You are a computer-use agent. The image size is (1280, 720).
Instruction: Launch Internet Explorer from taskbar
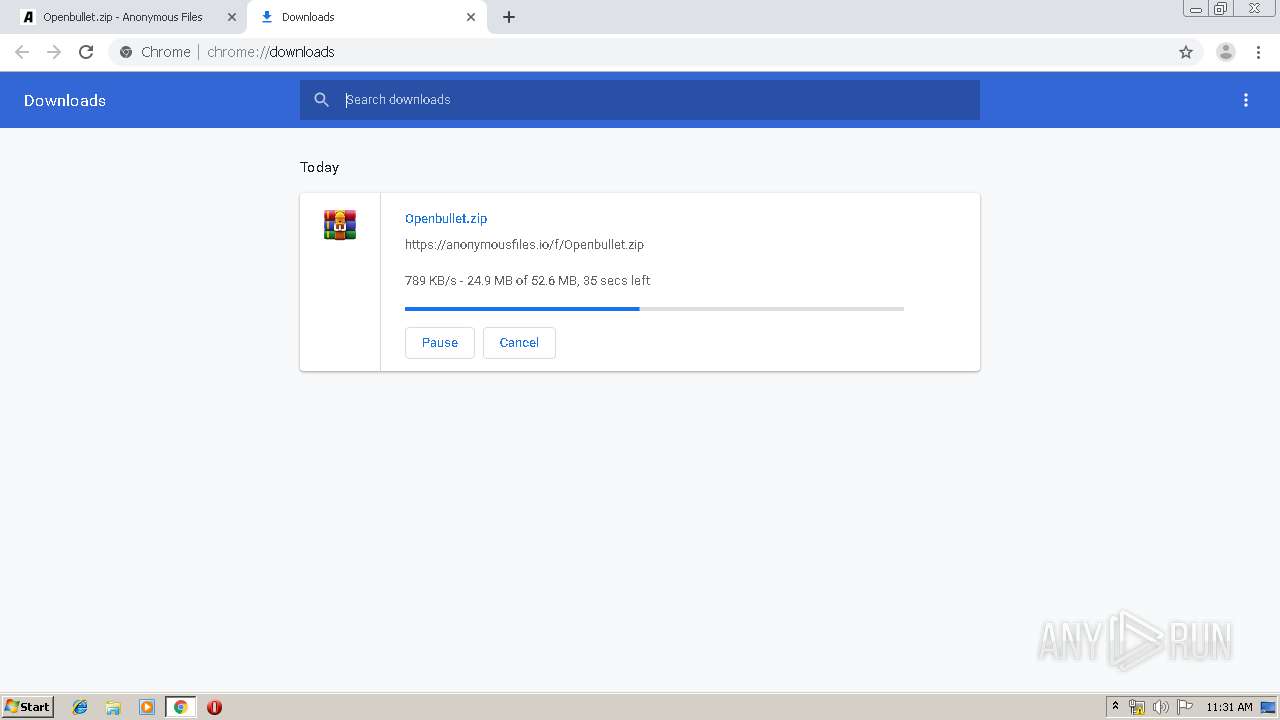pos(80,707)
